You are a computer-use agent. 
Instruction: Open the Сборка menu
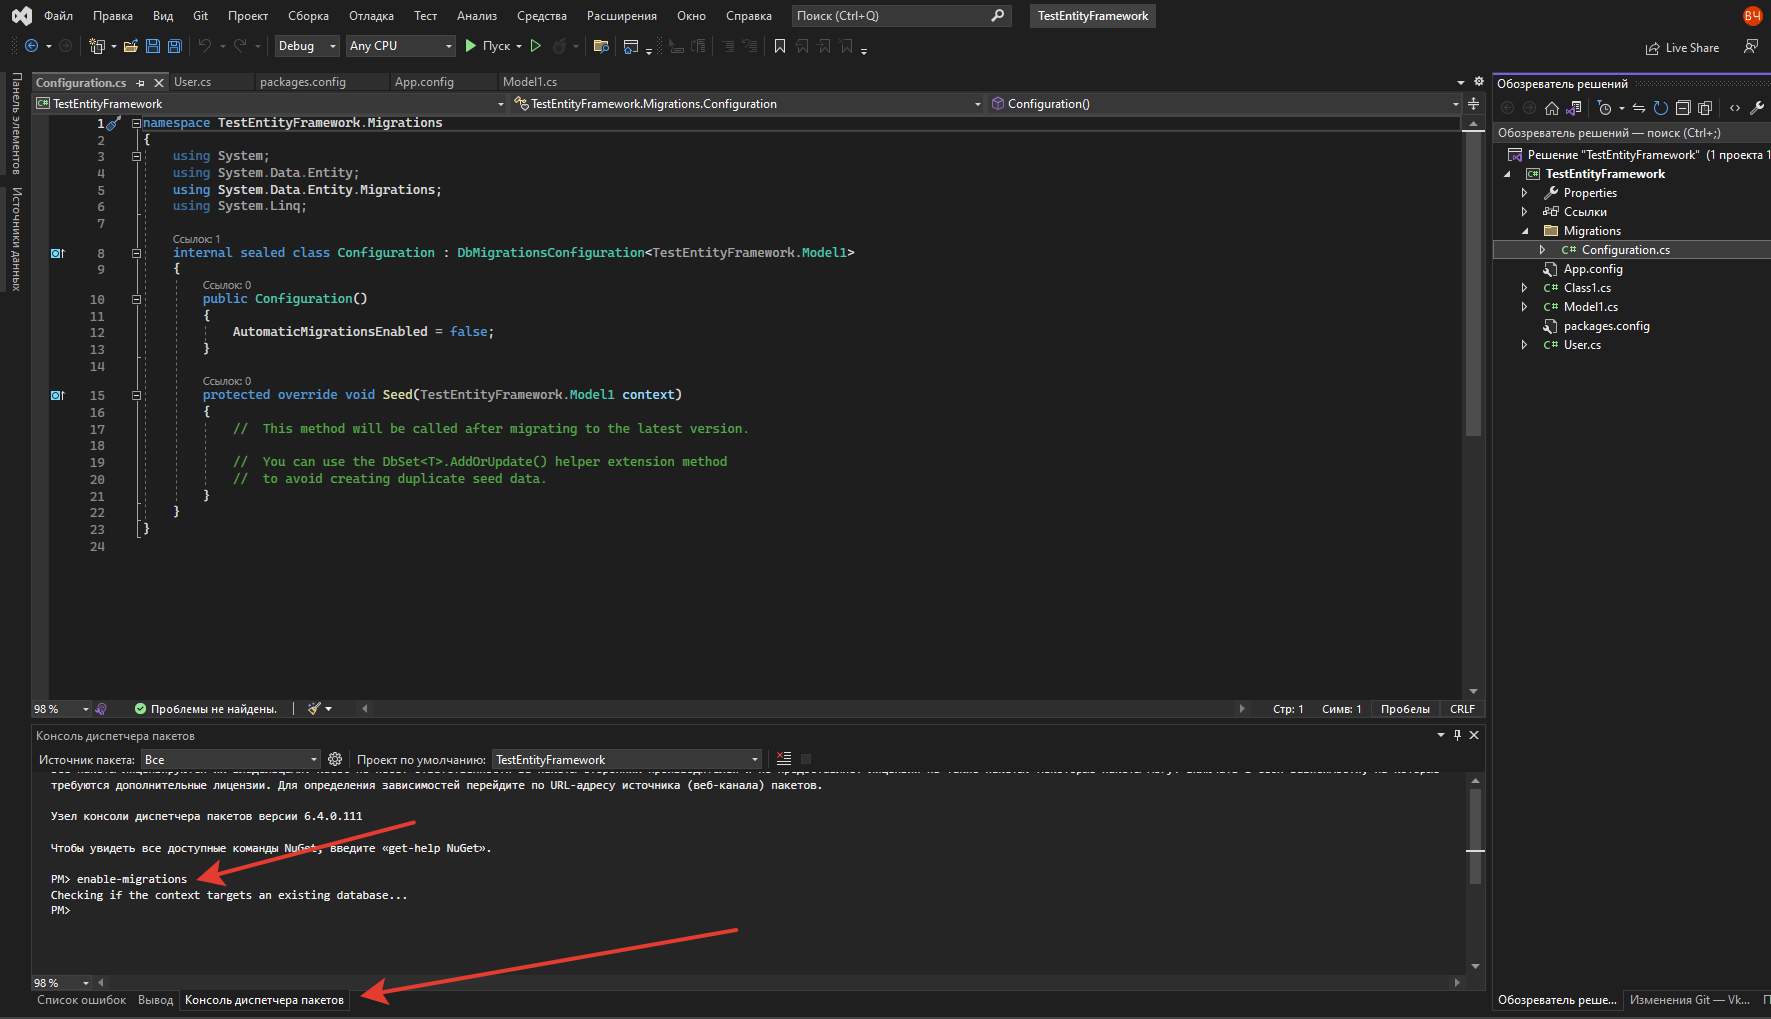308,16
